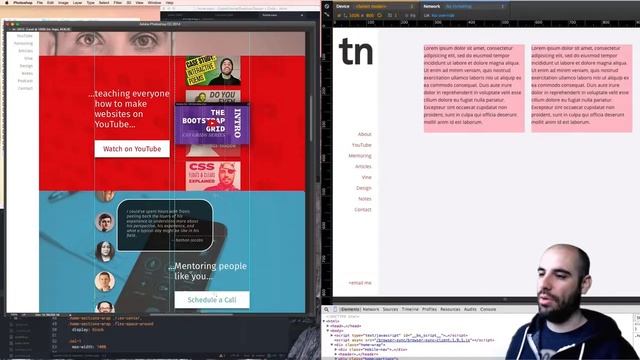Click Watch on YouTube button in mockup
The height and width of the screenshot is (360, 640).
(132, 149)
